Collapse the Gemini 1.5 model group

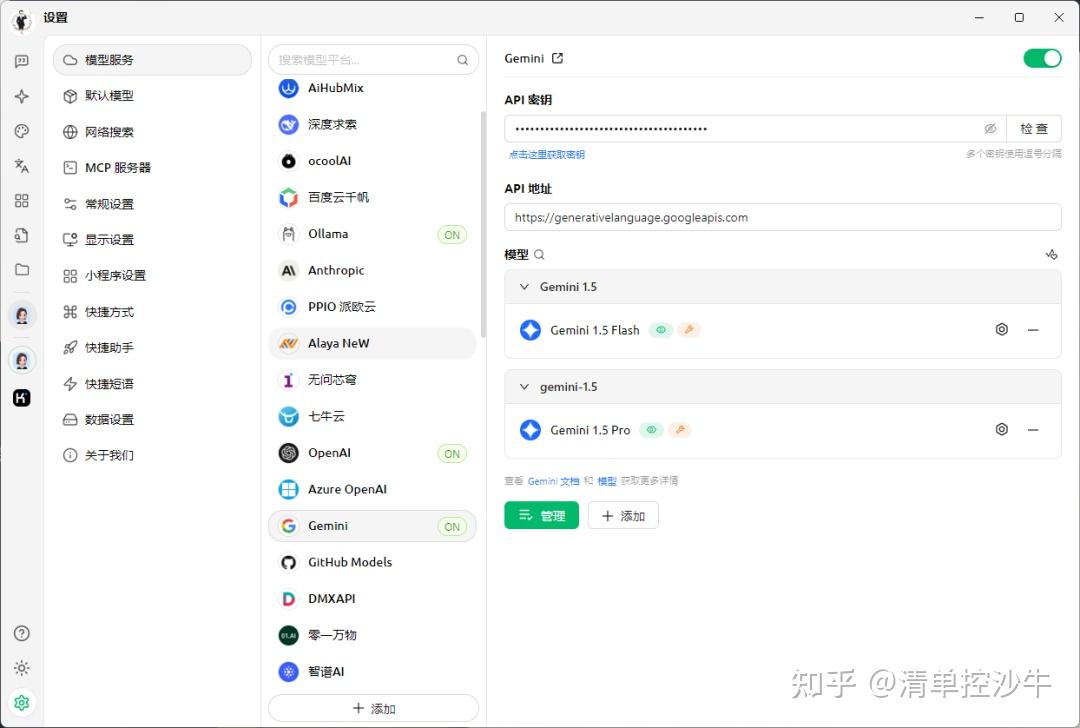[524, 287]
